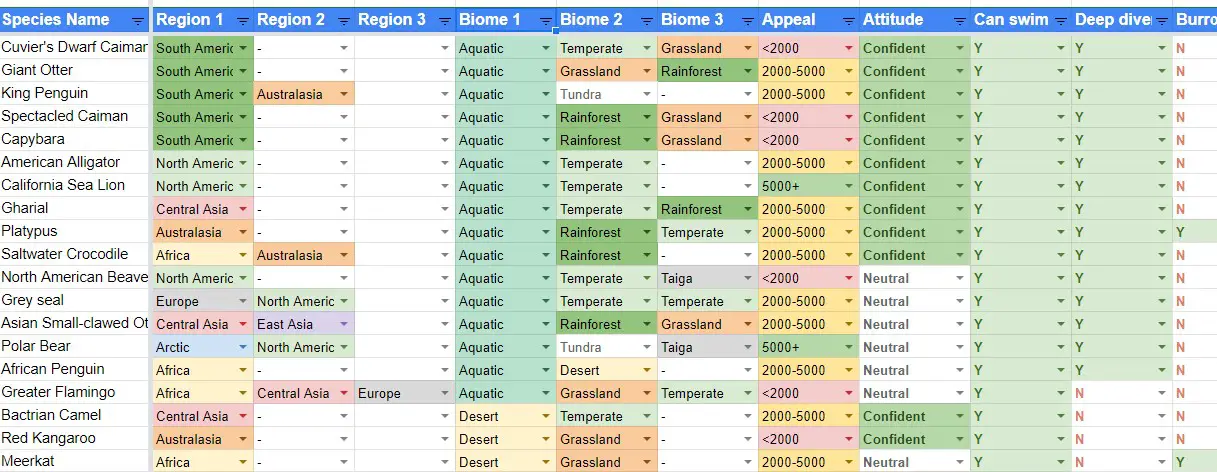
Task: Open the Appeal header filter icon
Action: pyautogui.click(x=849, y=20)
